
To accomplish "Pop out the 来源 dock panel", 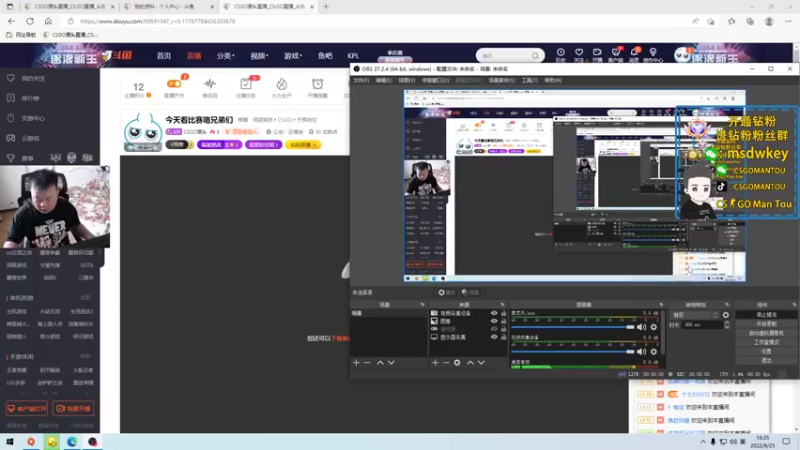I will point(502,305).
